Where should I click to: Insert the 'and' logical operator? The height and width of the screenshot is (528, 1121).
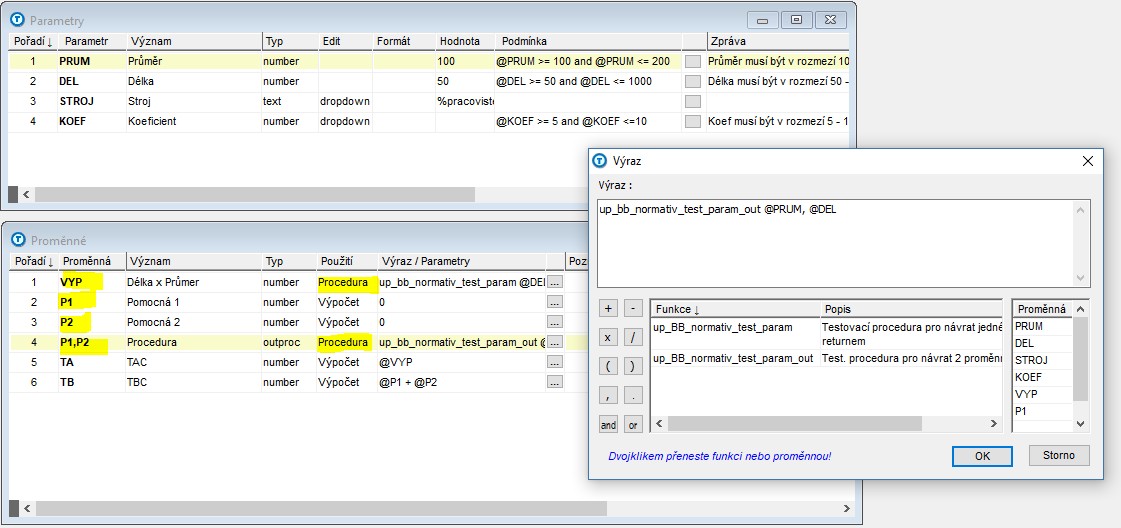pos(608,424)
